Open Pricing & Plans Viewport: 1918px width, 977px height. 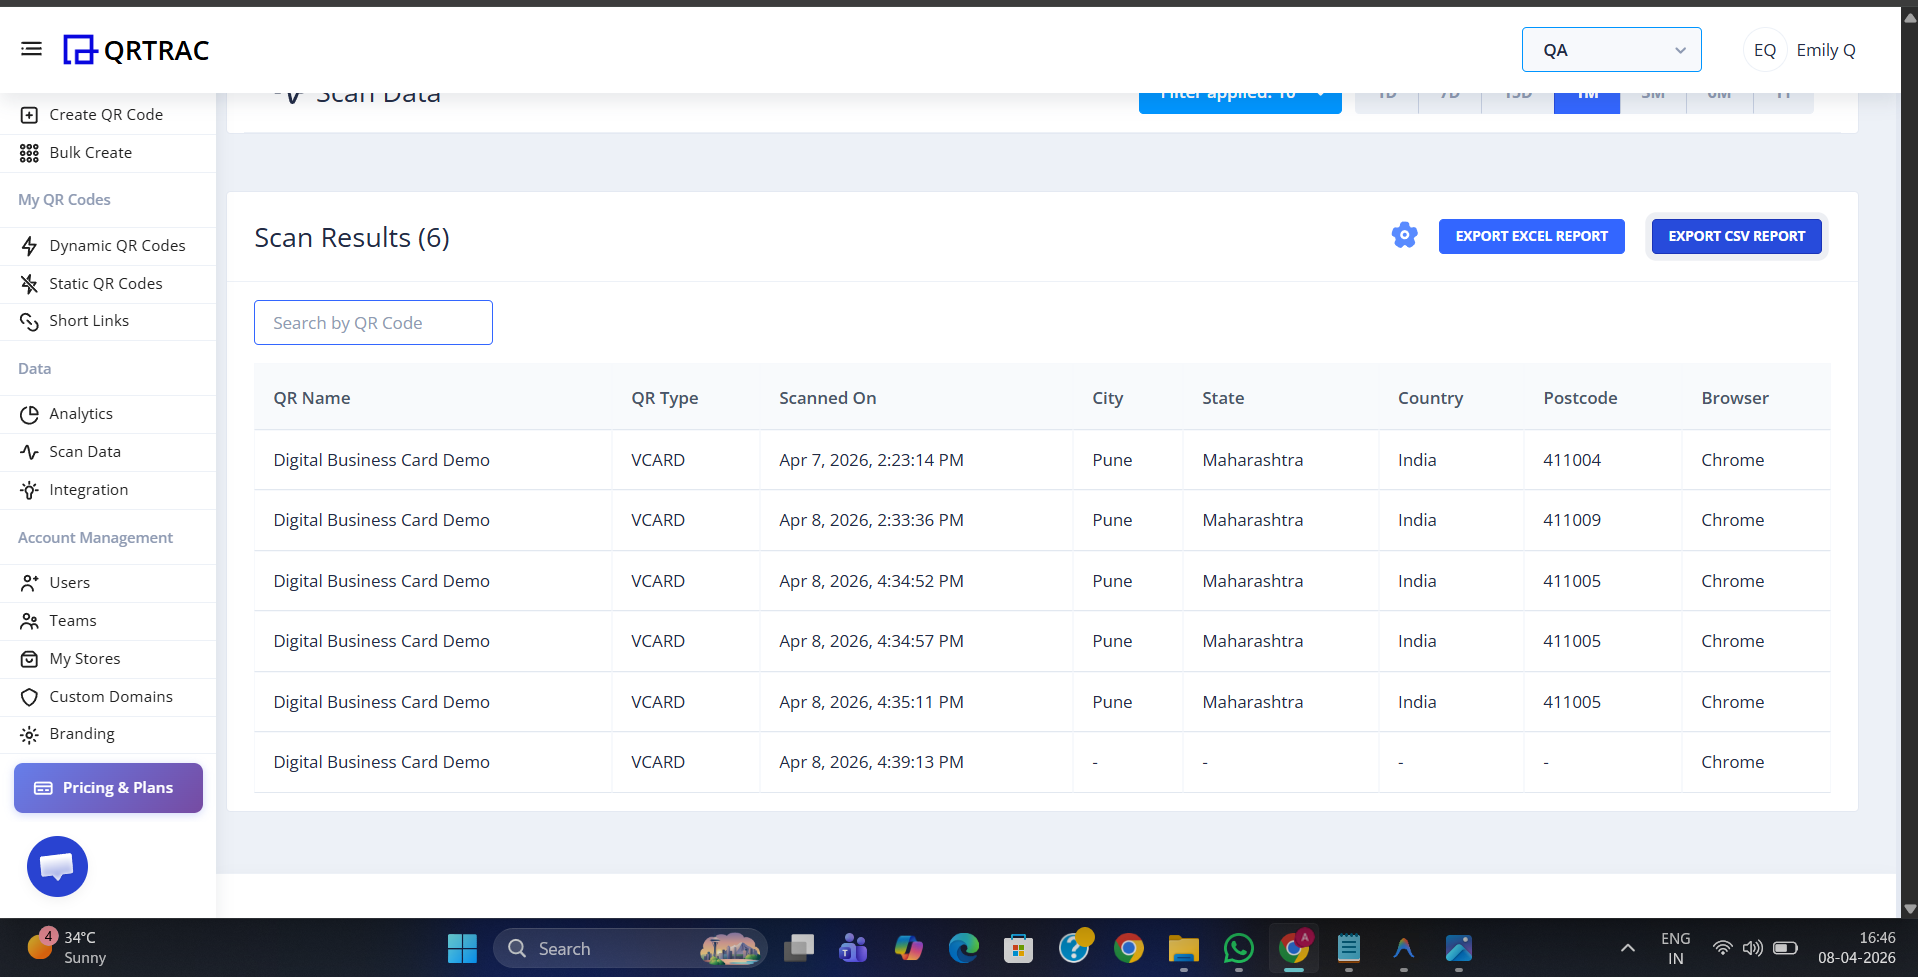point(108,788)
